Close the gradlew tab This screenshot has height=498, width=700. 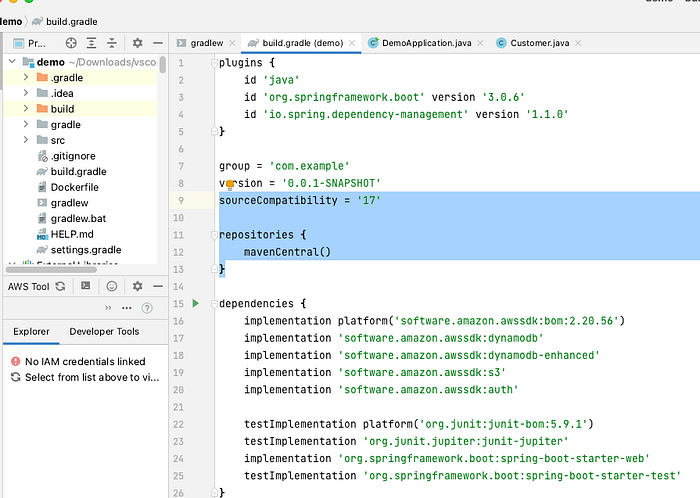coord(232,43)
